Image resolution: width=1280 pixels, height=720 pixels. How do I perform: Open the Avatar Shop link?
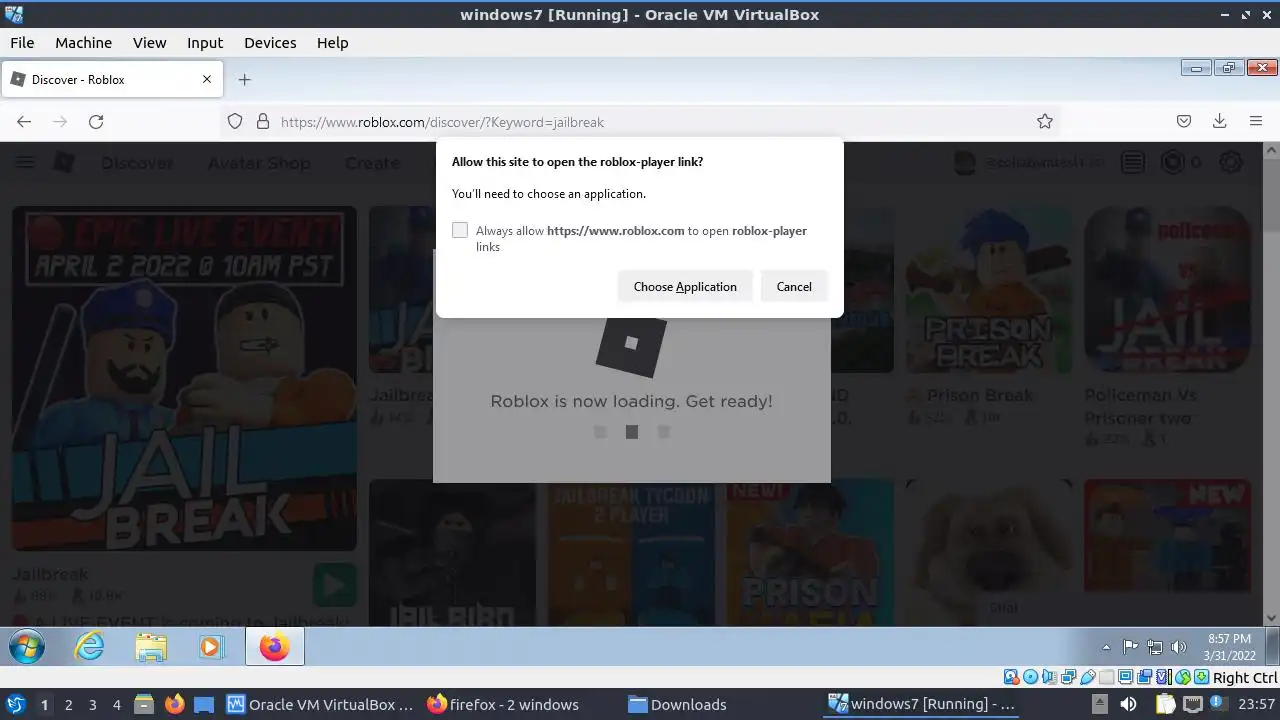259,163
